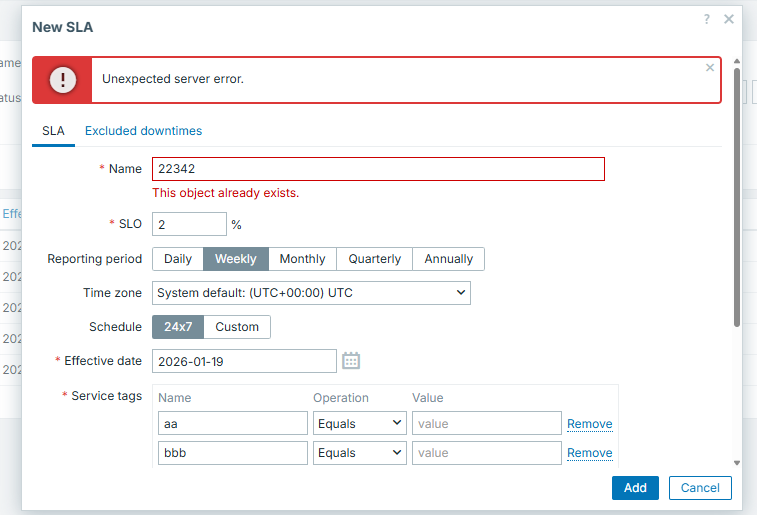Click the Add button

pyautogui.click(x=635, y=487)
